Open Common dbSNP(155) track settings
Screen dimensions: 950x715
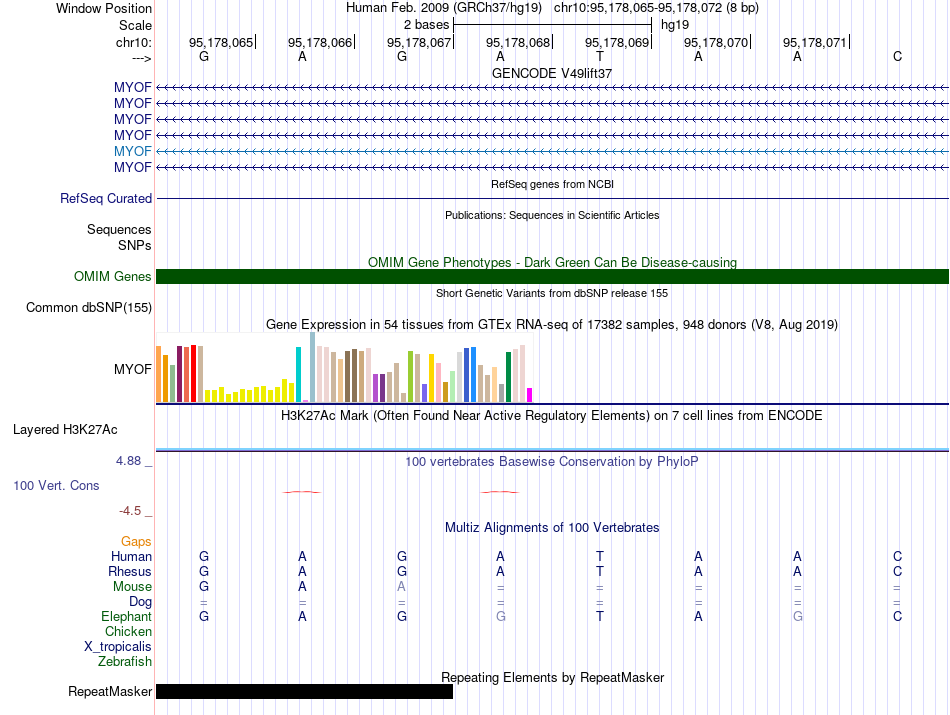tap(89, 308)
